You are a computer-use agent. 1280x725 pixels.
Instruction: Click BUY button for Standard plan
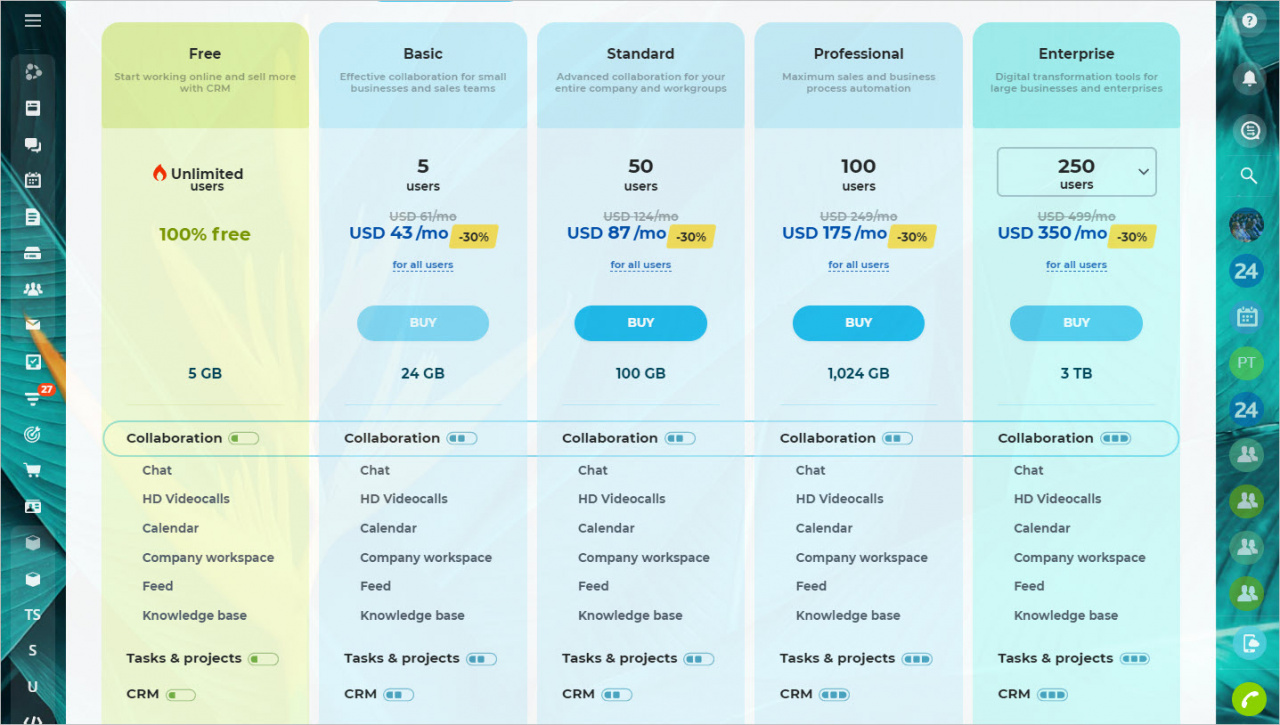click(640, 323)
